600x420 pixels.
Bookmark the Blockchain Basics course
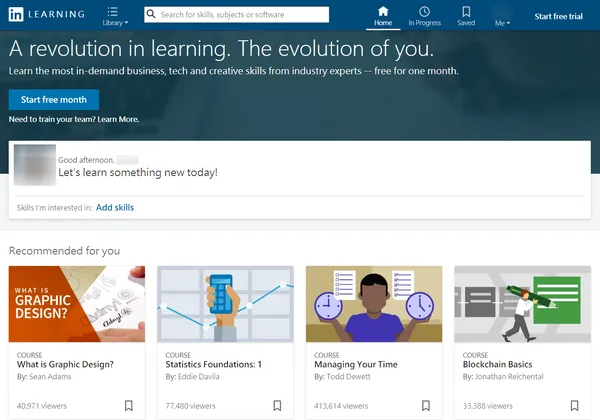574,405
